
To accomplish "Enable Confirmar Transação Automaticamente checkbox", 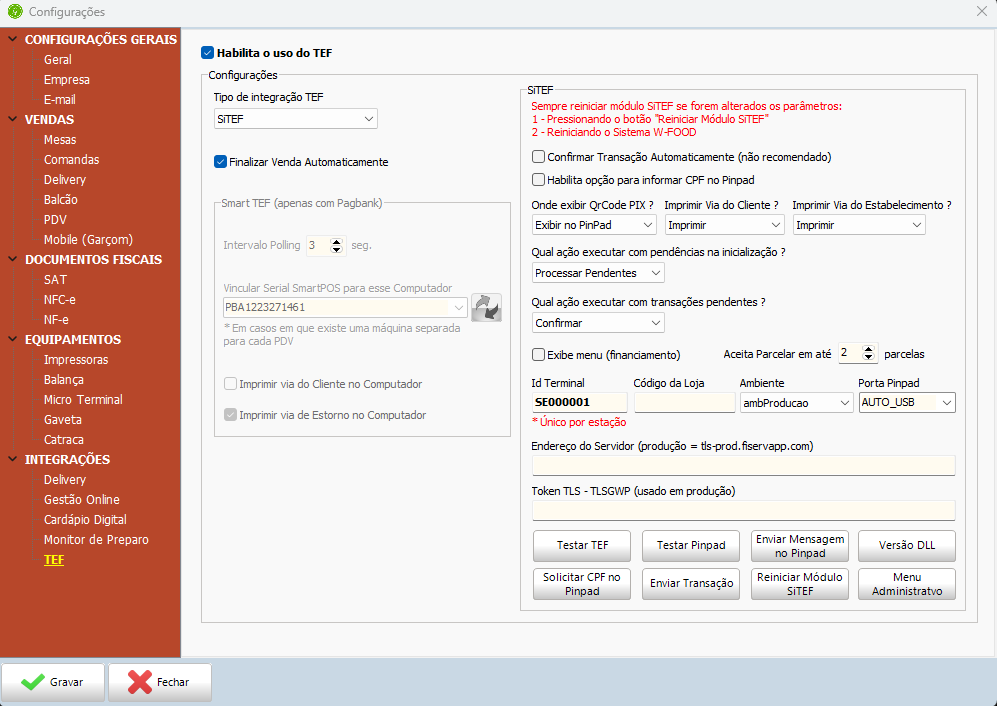I will [x=539, y=156].
